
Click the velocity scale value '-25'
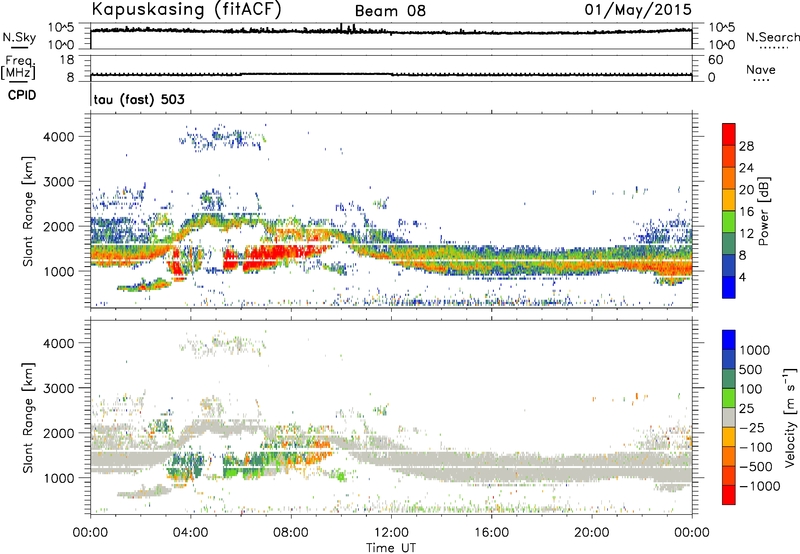click(x=752, y=427)
